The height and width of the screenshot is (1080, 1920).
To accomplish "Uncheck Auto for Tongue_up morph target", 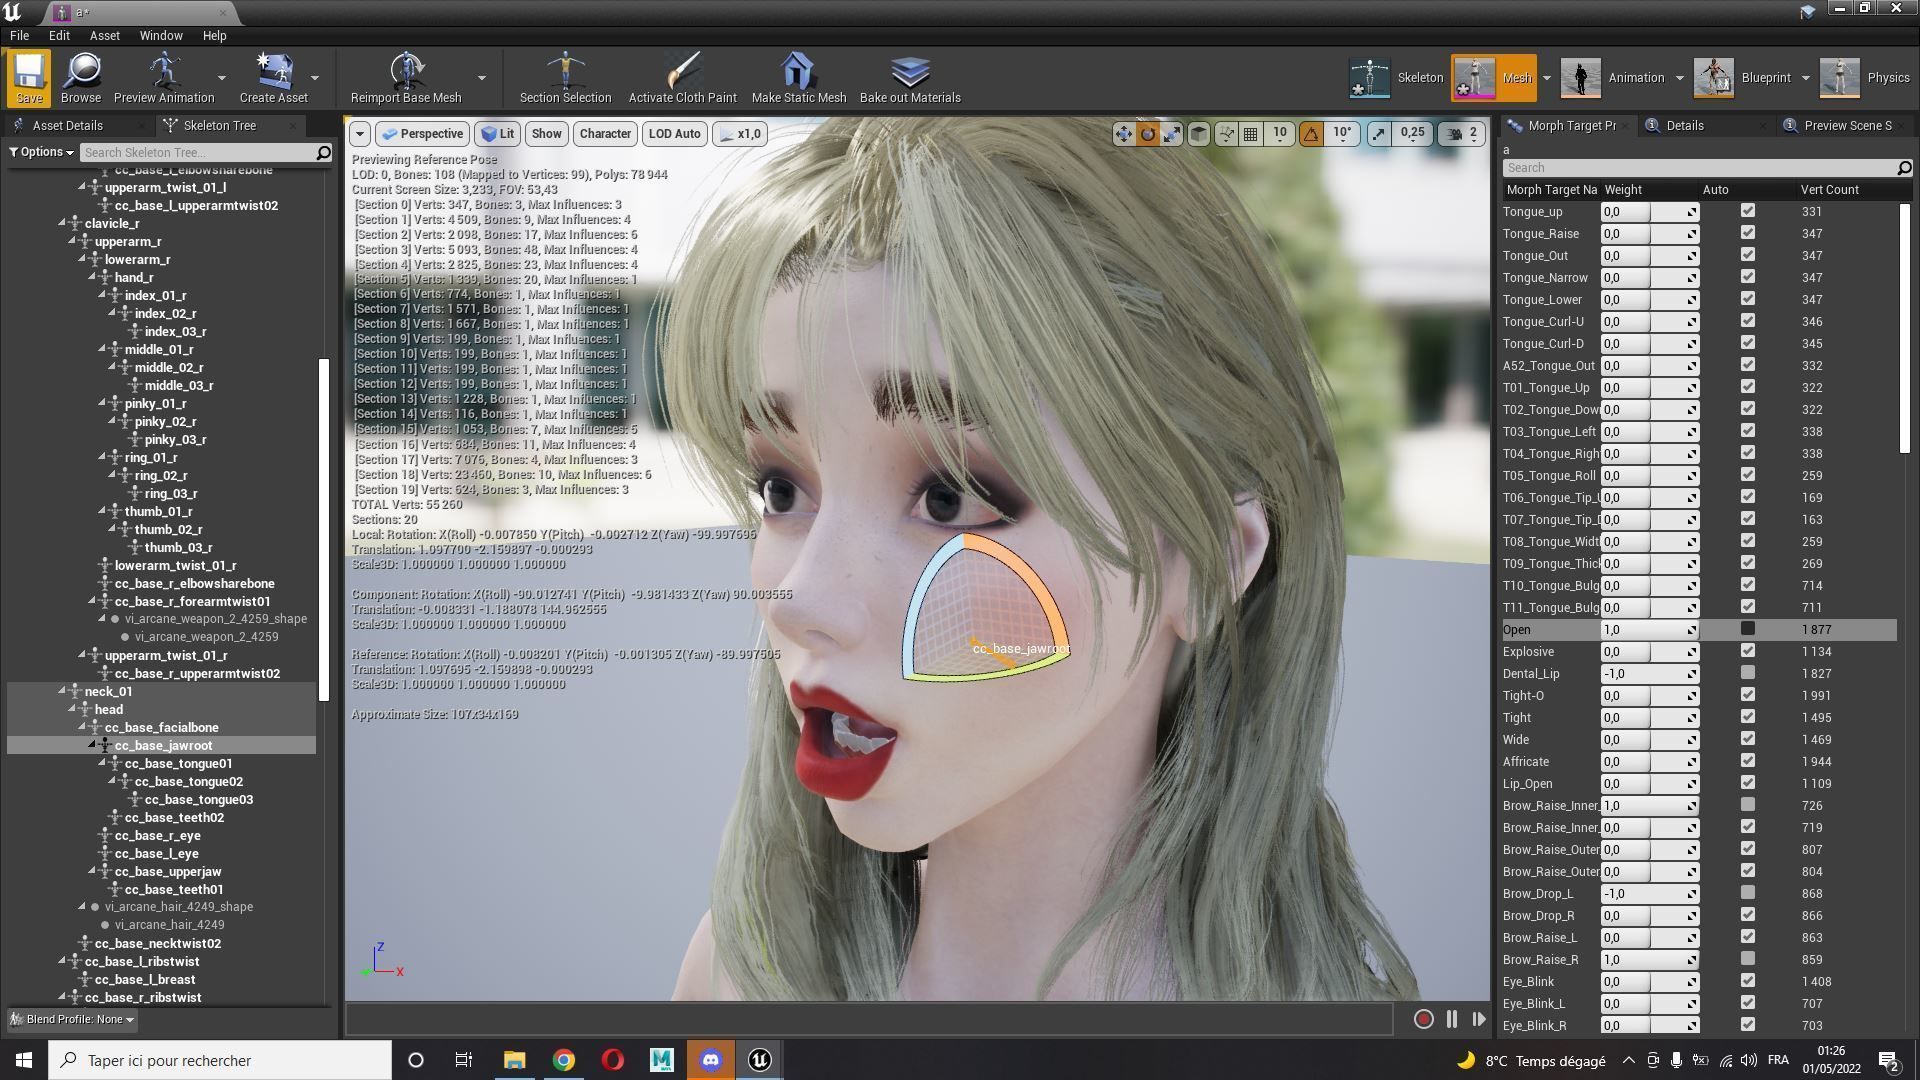I will tap(1747, 211).
